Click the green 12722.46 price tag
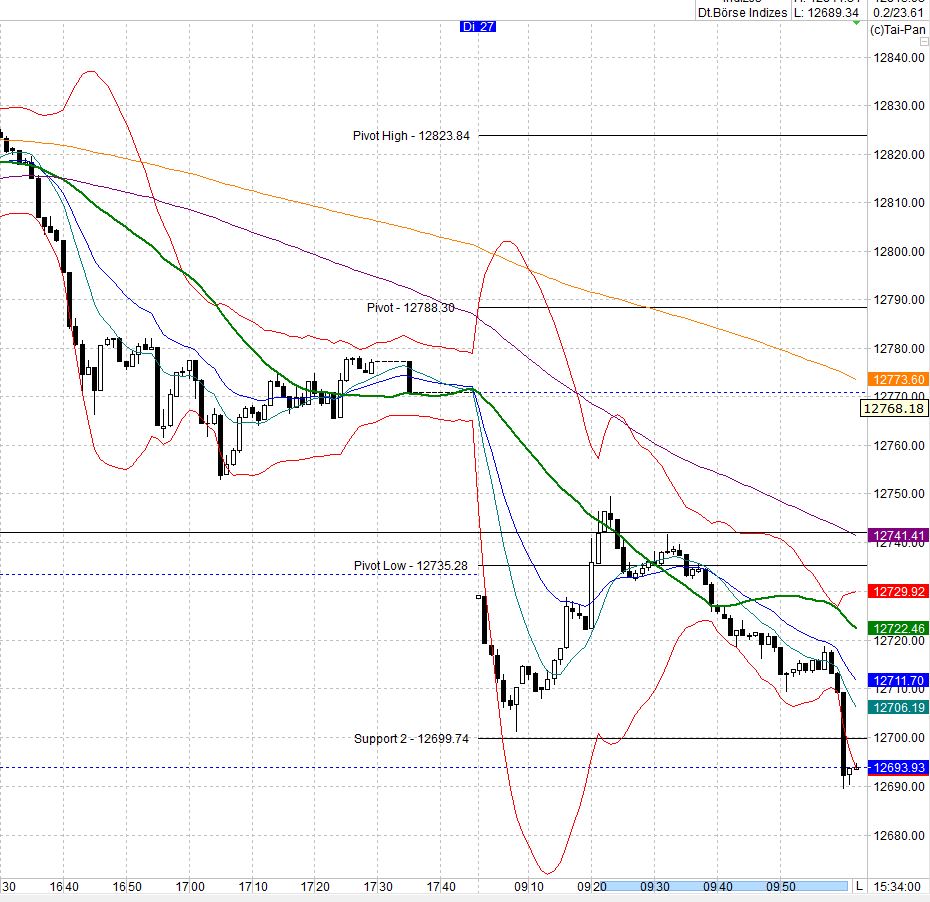This screenshot has height=902, width=930. point(898,628)
